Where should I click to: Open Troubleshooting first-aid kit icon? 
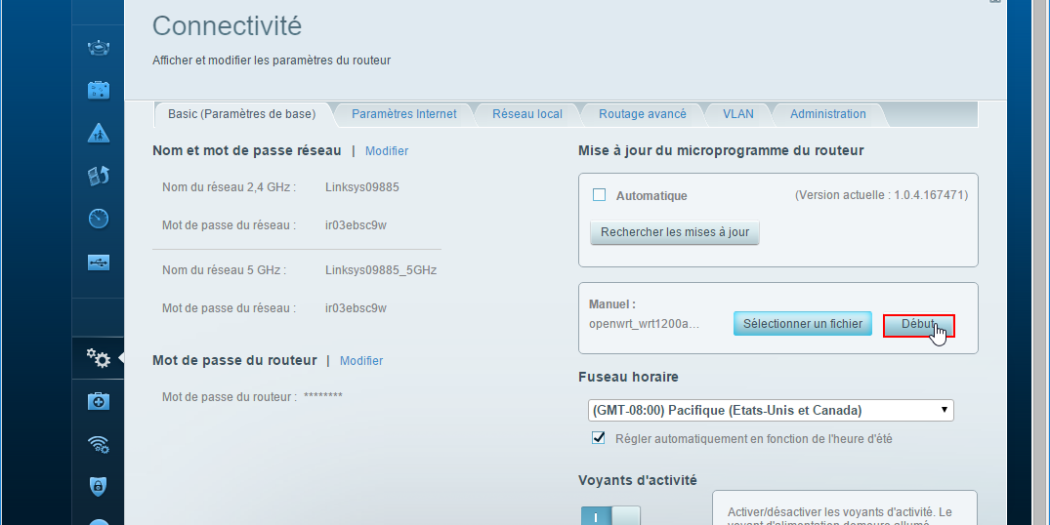coord(99,401)
